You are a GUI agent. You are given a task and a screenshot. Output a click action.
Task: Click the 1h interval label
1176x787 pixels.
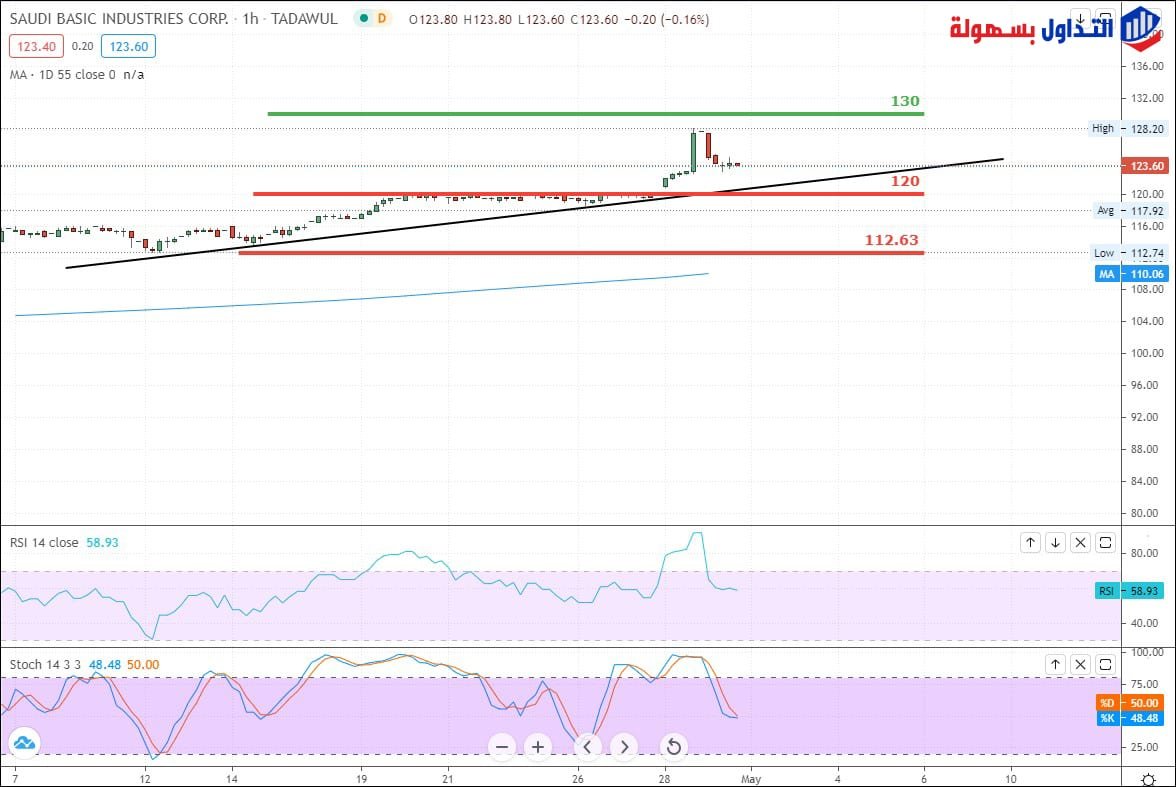[x=250, y=19]
